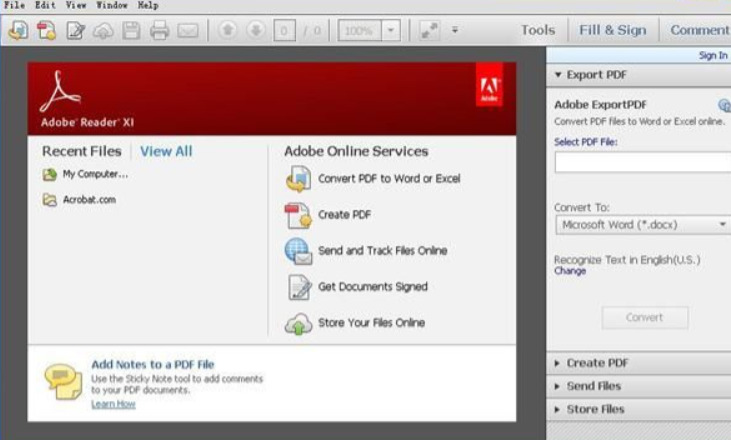Click the Adobe Reader XI Acrobat logo
731x440 pixels.
click(x=60, y=91)
